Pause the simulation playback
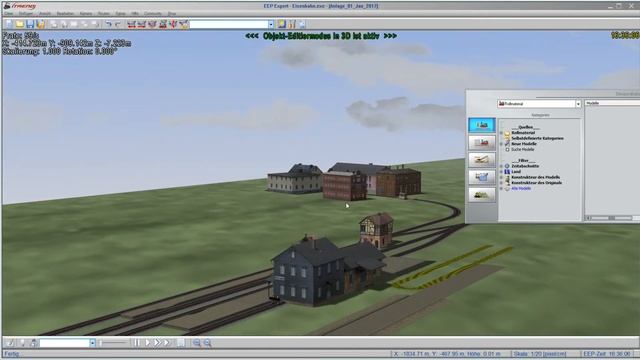 click(x=137, y=343)
